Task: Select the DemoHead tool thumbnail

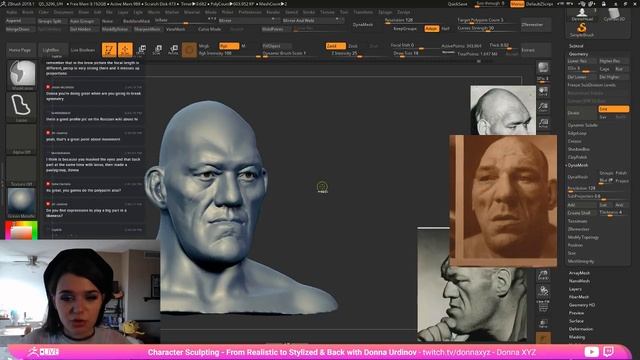Action: tap(582, 14)
